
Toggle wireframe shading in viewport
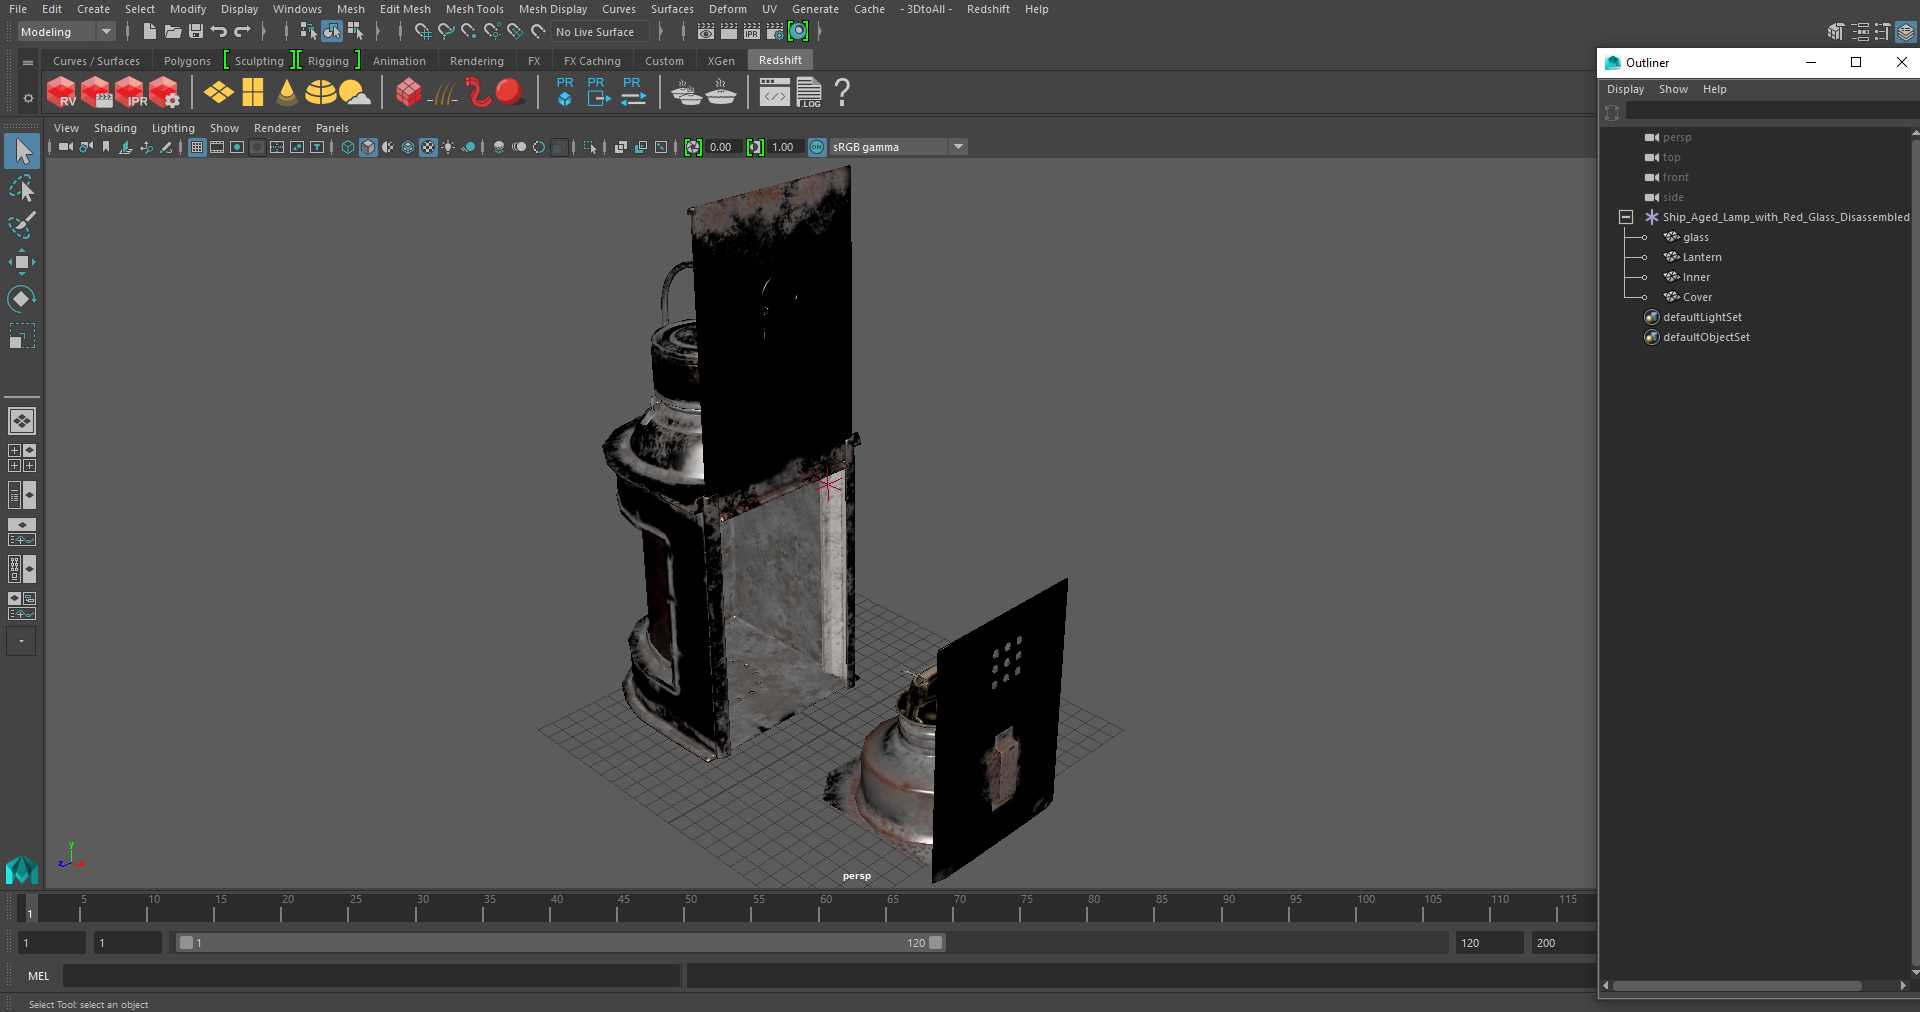(347, 147)
